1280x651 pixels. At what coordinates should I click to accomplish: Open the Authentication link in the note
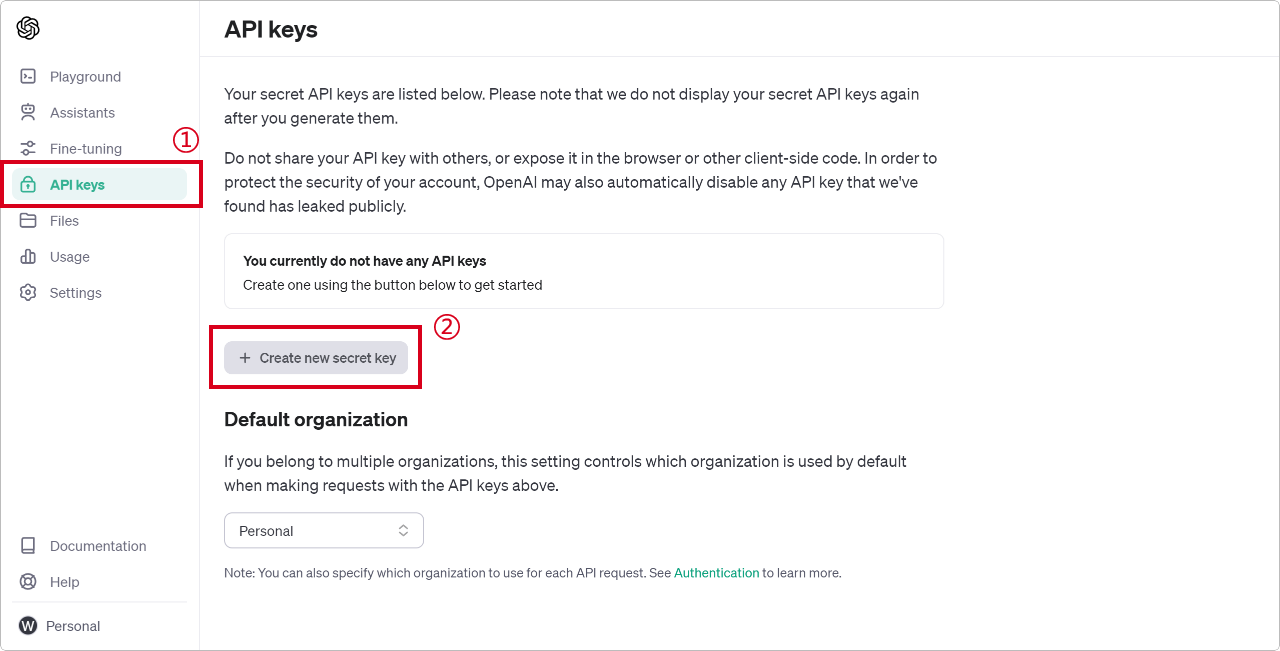tap(716, 572)
